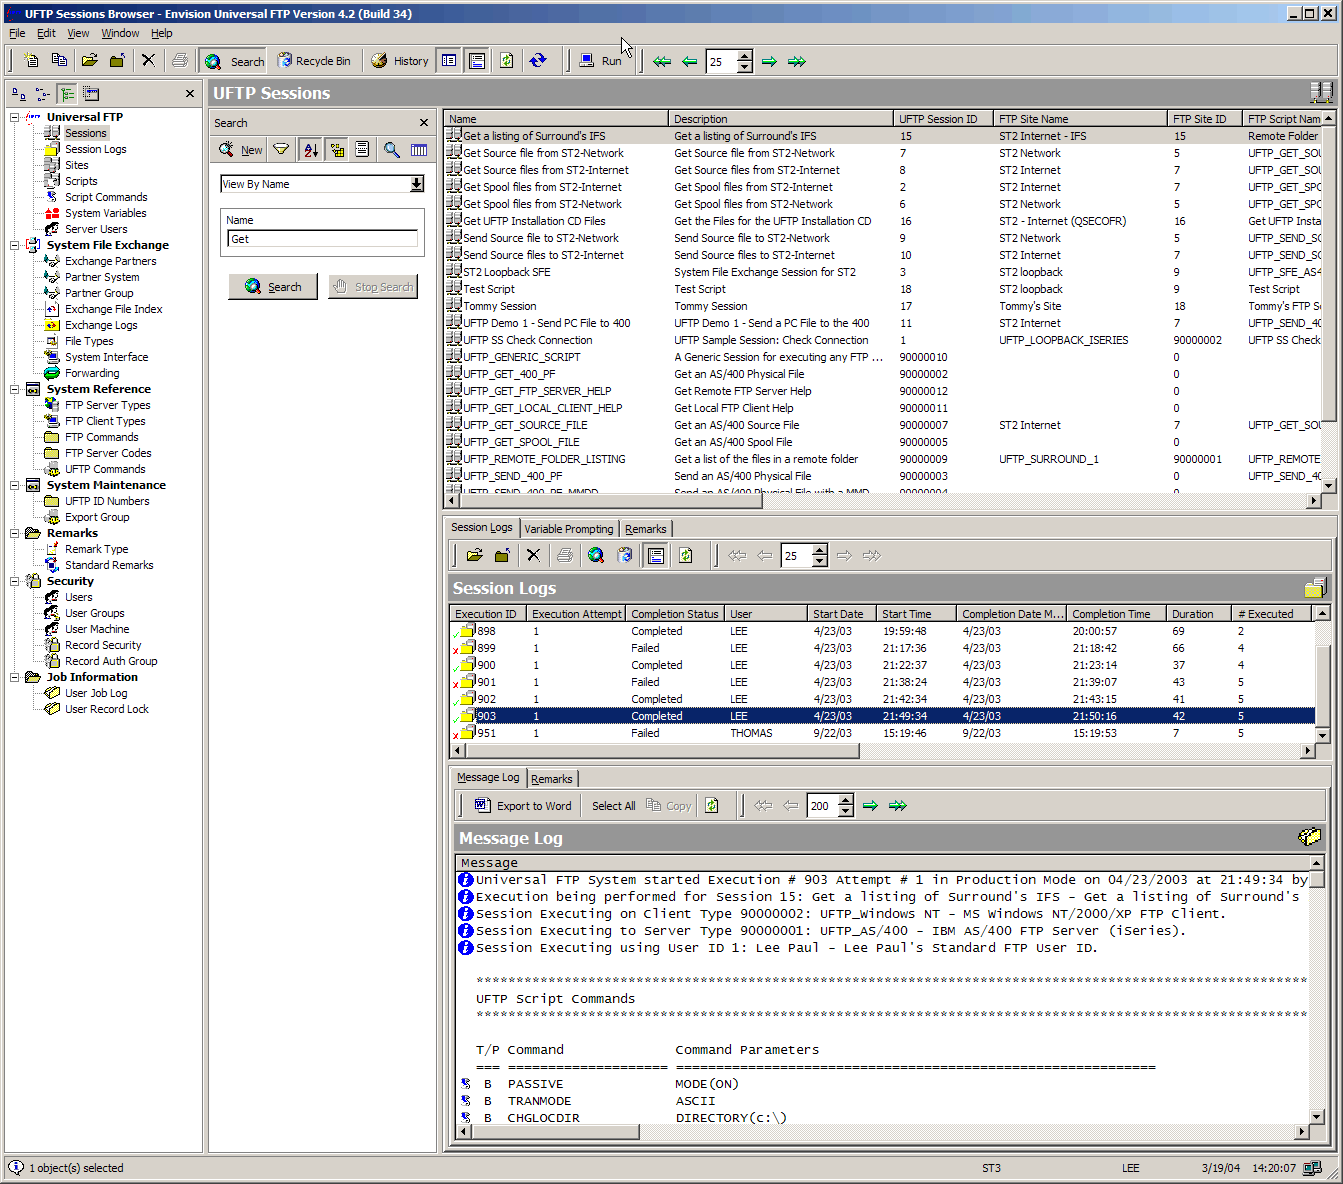
Task: Open the View menu
Action: point(78,33)
